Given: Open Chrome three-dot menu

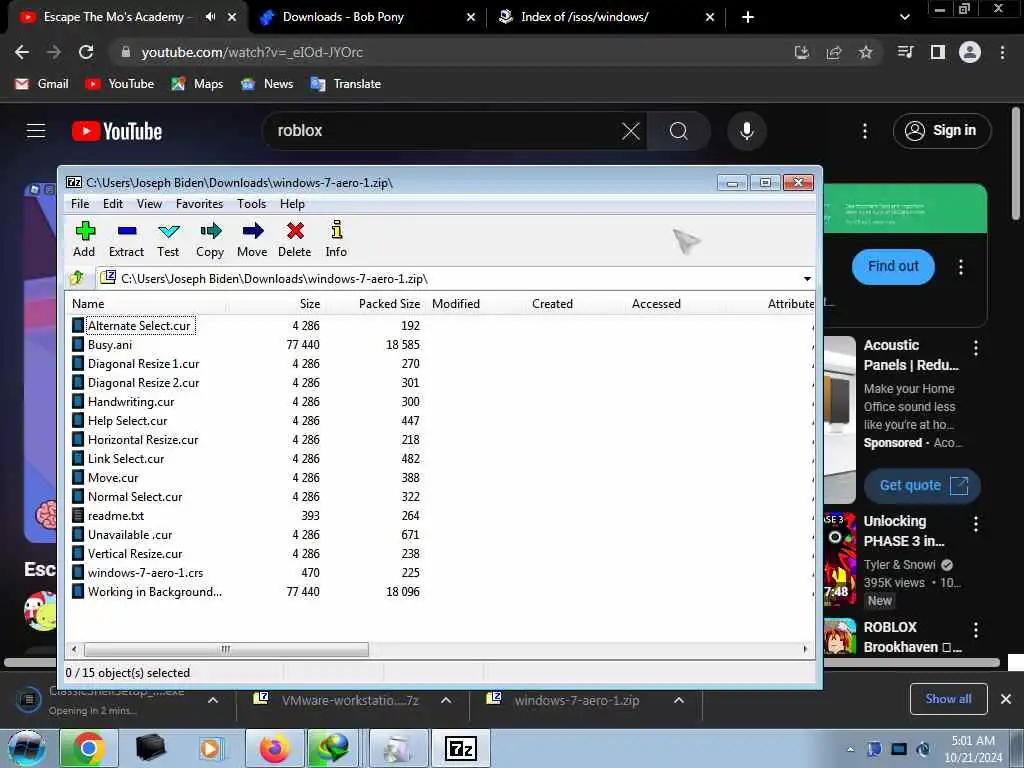Looking at the screenshot, I should [1002, 52].
